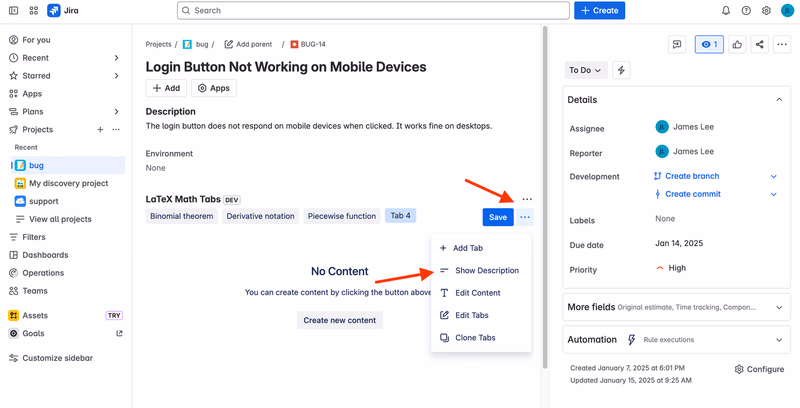Toggle the watch eye button
The height and width of the screenshot is (408, 800).
click(709, 44)
